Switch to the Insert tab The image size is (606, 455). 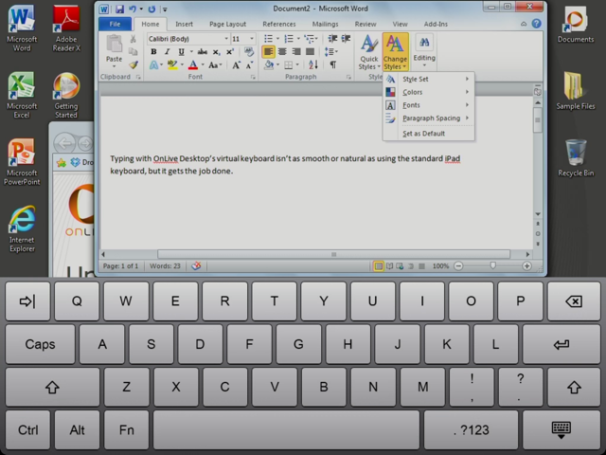click(x=184, y=24)
